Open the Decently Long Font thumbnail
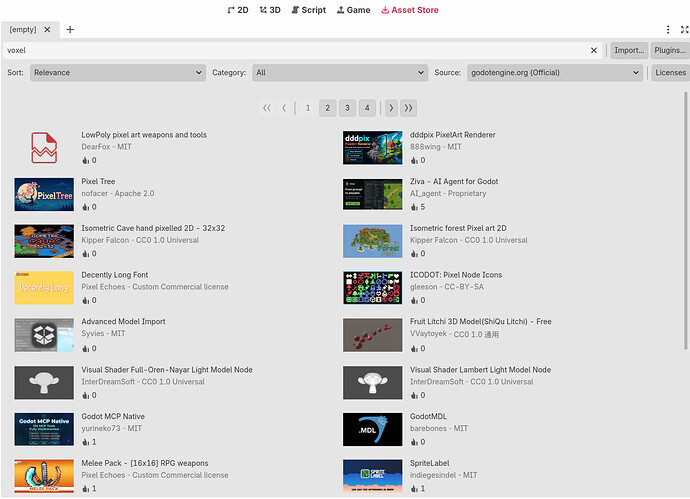This screenshot has height=499, width=690. pos(44,288)
